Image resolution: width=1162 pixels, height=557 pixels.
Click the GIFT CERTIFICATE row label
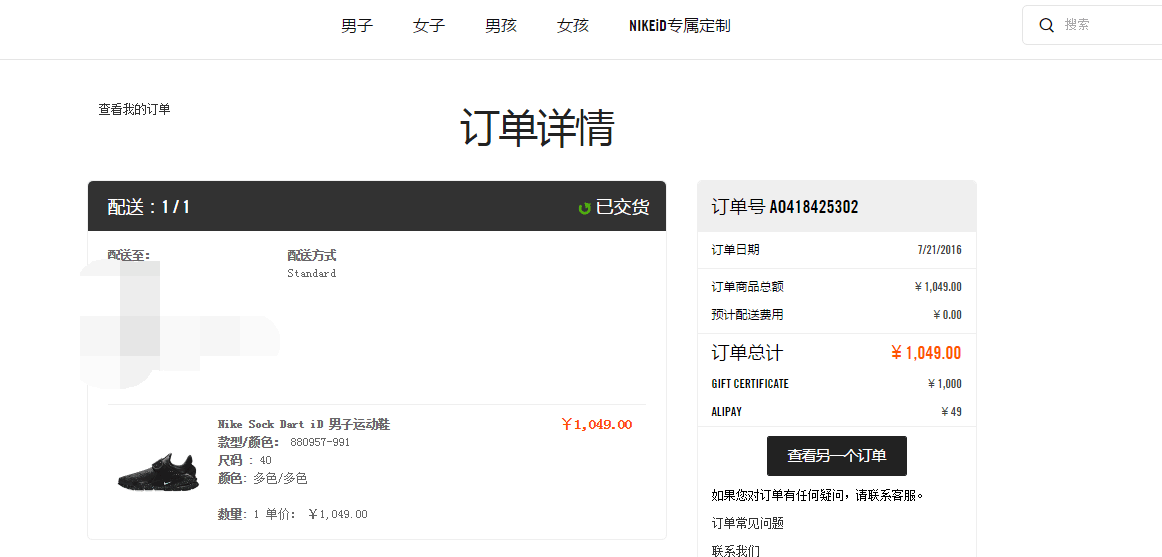[750, 384]
